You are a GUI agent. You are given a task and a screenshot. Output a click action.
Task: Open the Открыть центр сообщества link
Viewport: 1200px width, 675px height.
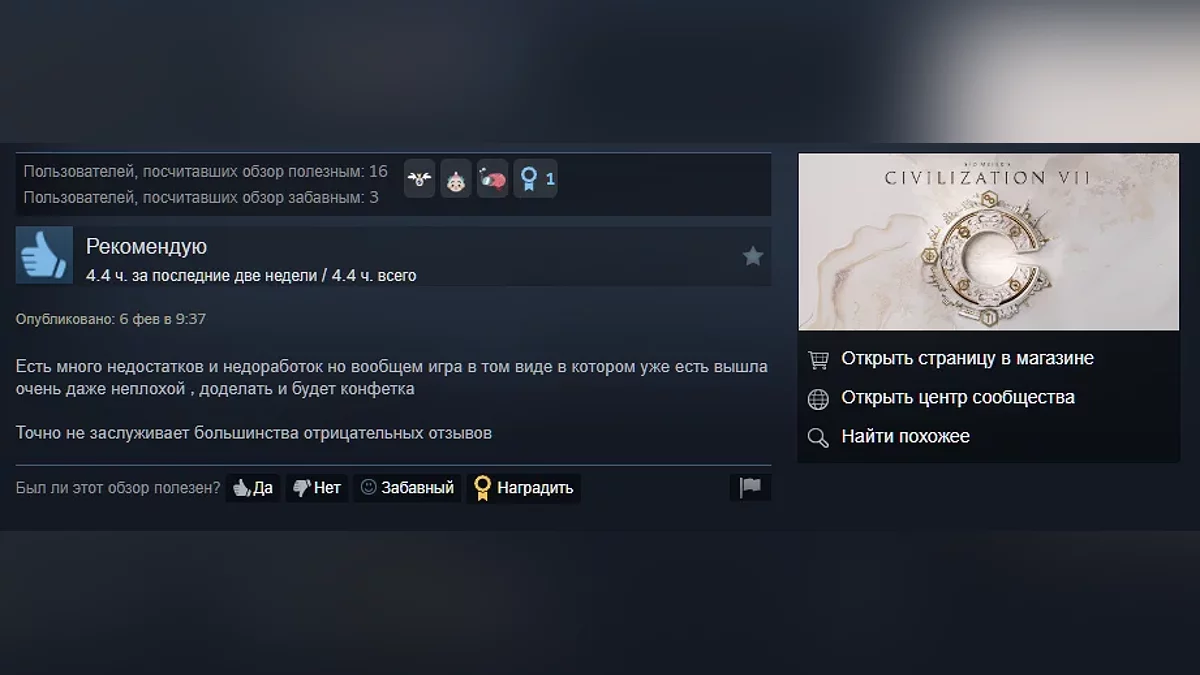(958, 397)
